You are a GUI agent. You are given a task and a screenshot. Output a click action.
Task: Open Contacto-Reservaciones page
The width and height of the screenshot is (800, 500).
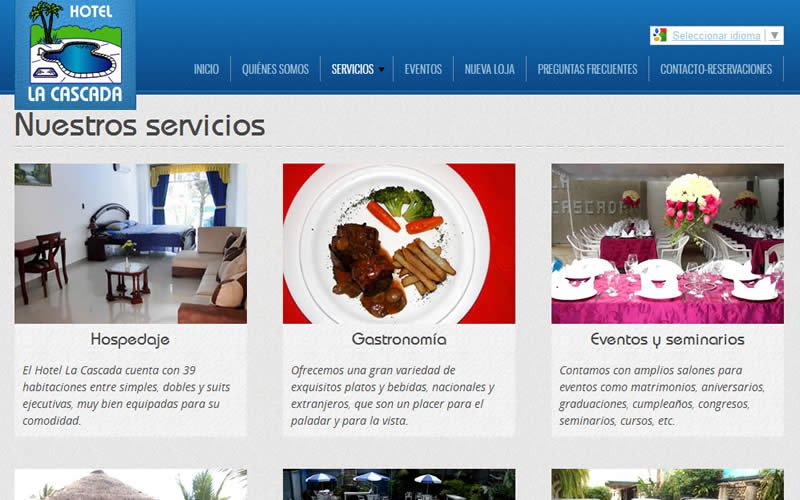point(716,69)
